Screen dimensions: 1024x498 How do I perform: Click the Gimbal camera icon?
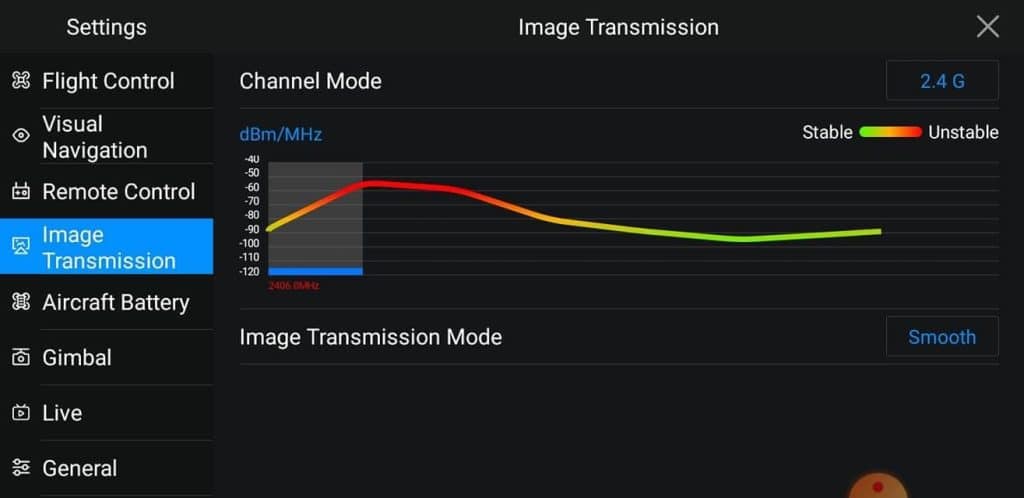(x=21, y=358)
